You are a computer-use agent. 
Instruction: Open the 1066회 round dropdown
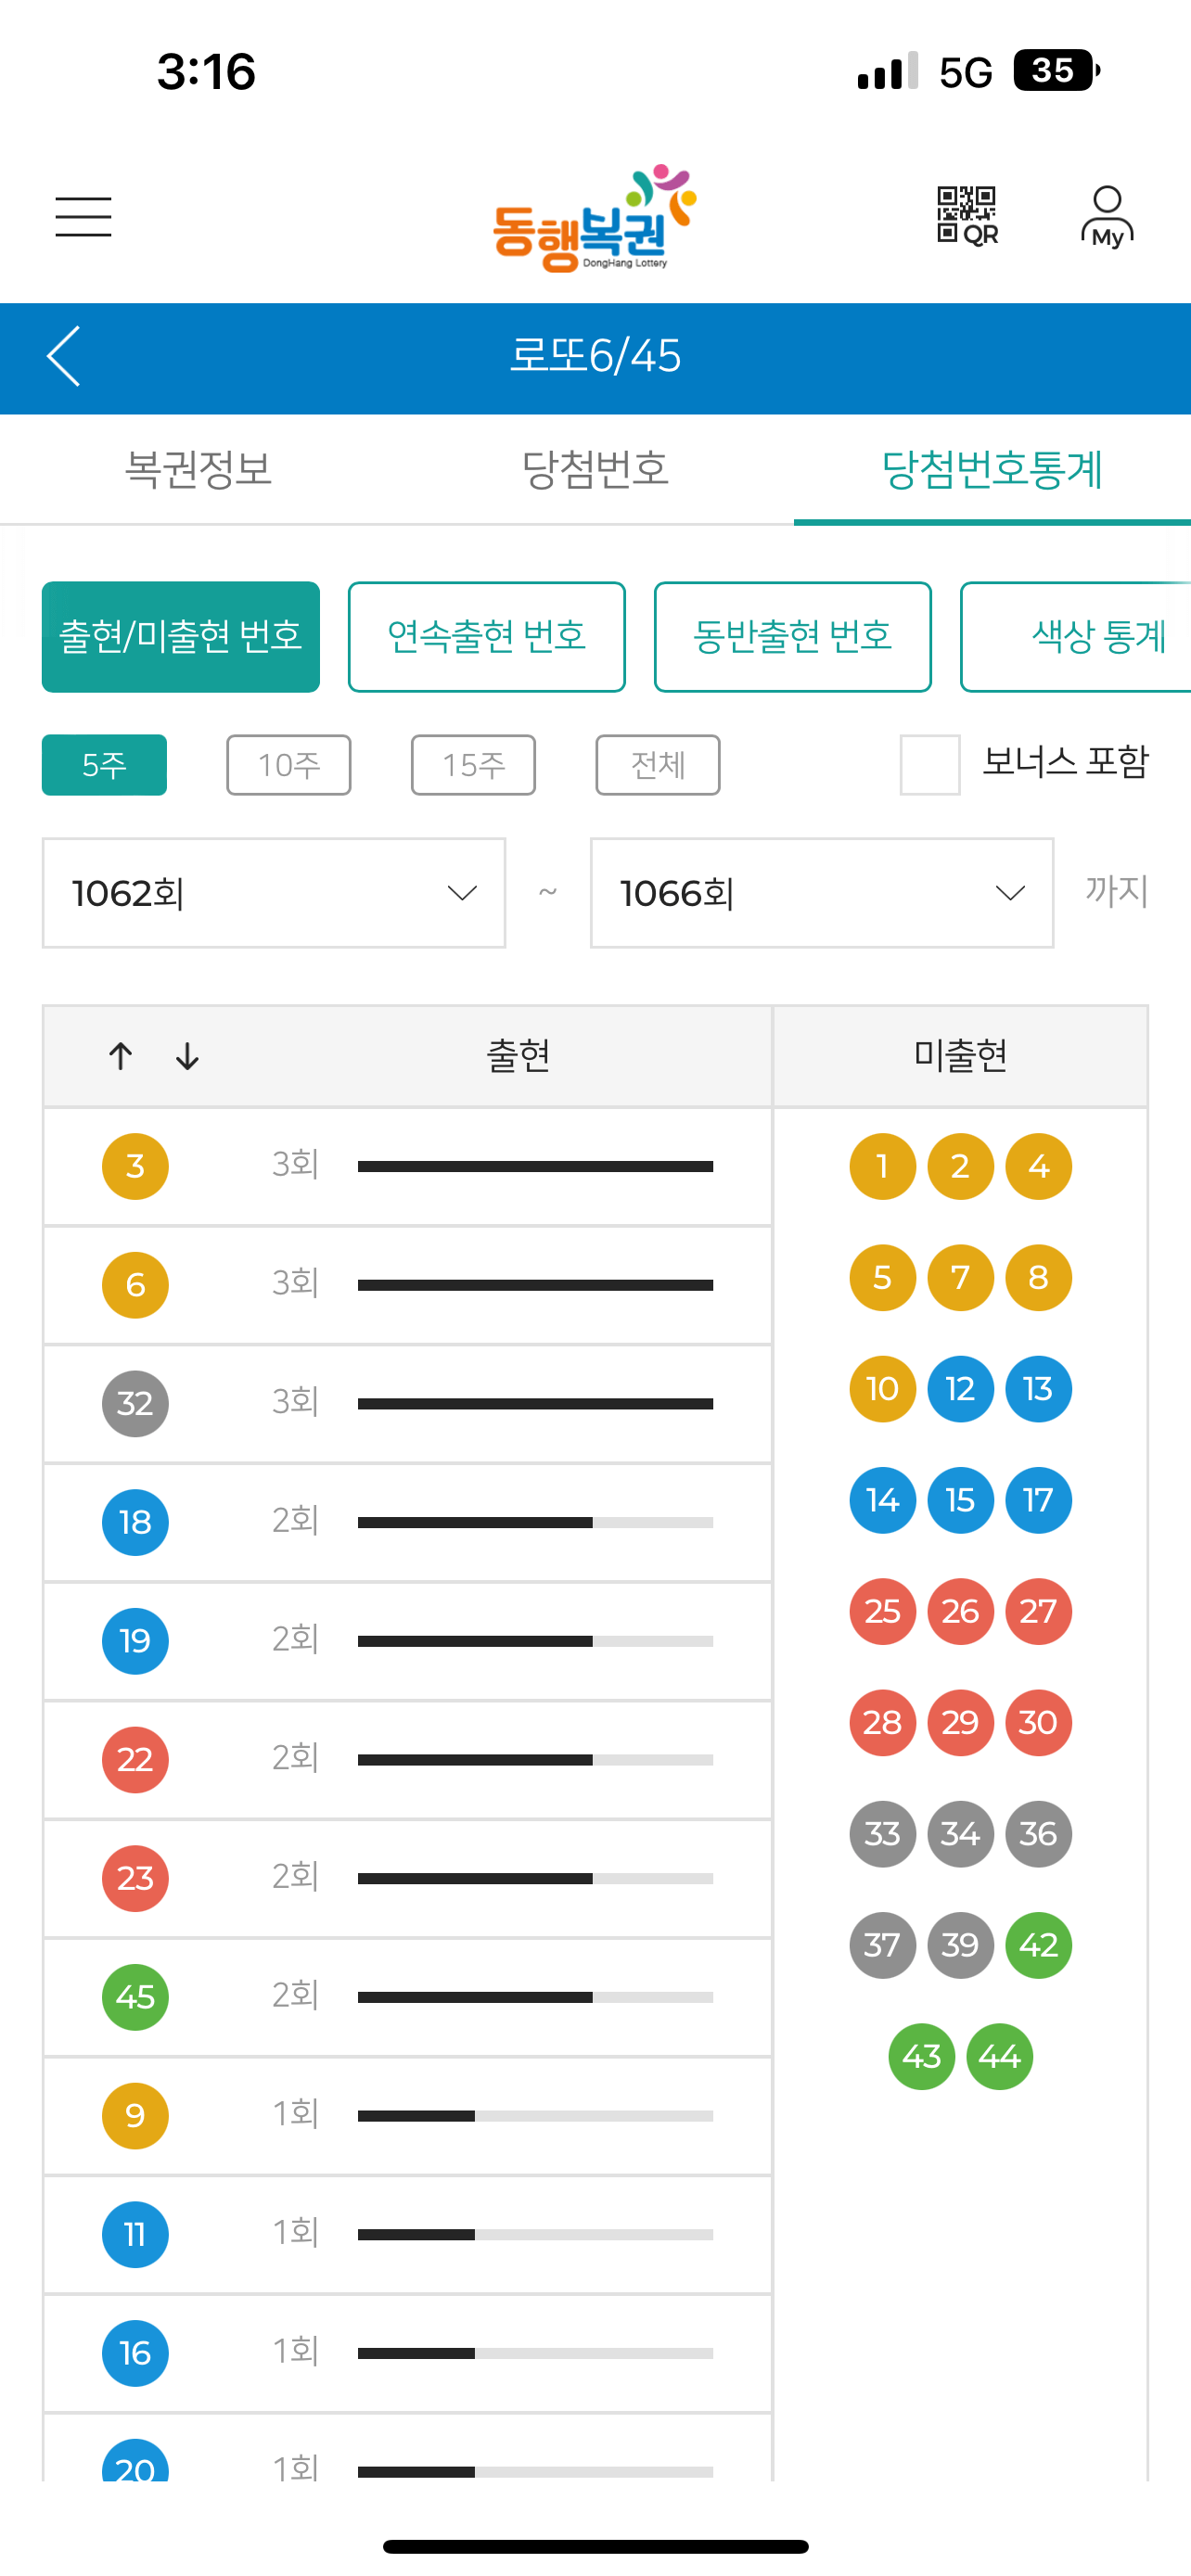pos(820,893)
